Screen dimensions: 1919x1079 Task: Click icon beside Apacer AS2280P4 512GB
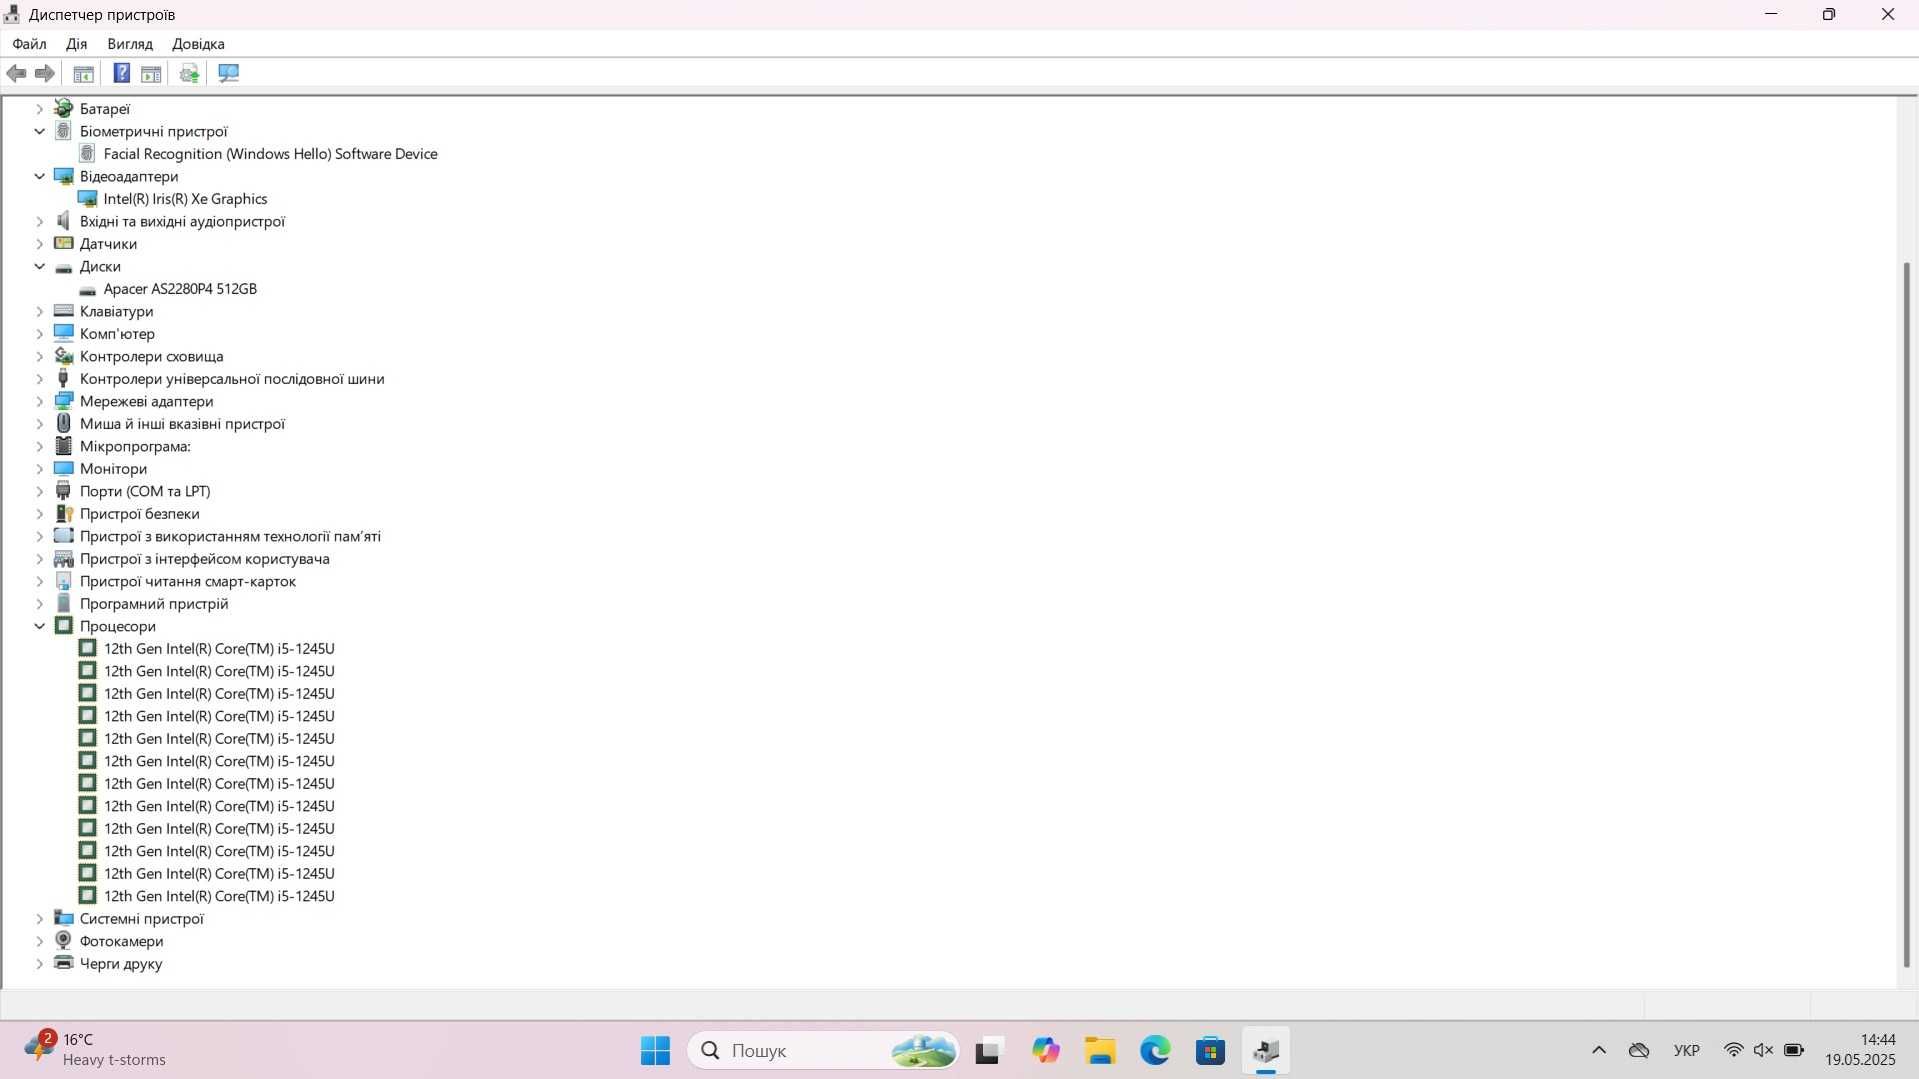88,289
